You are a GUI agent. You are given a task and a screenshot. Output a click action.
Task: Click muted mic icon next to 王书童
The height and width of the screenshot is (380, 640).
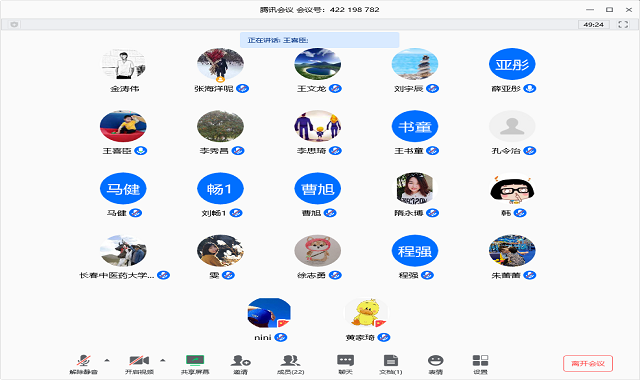click(433, 151)
